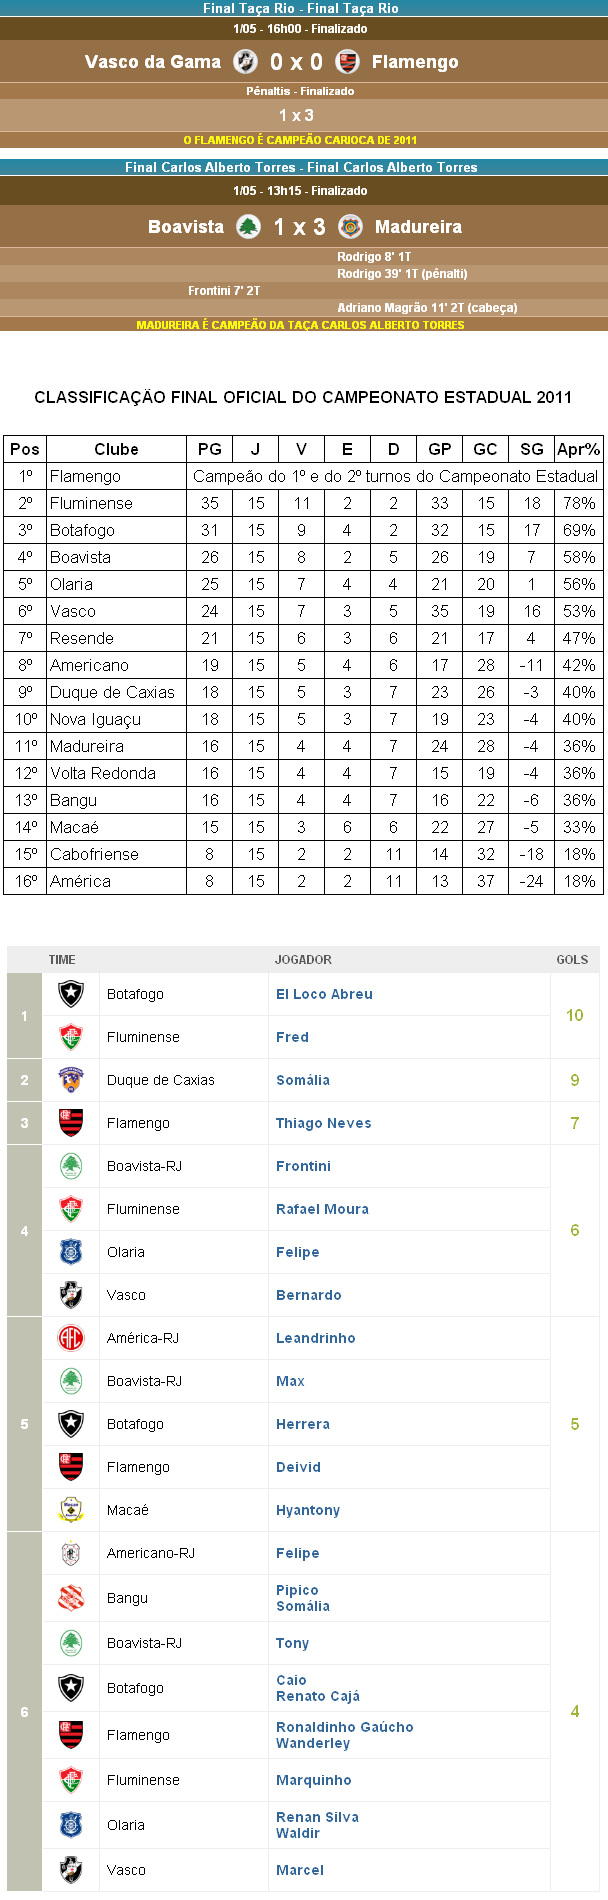Click the Duque de Caxias crest in scorers list
Screen dimensions: 608x1900
(x=71, y=1080)
